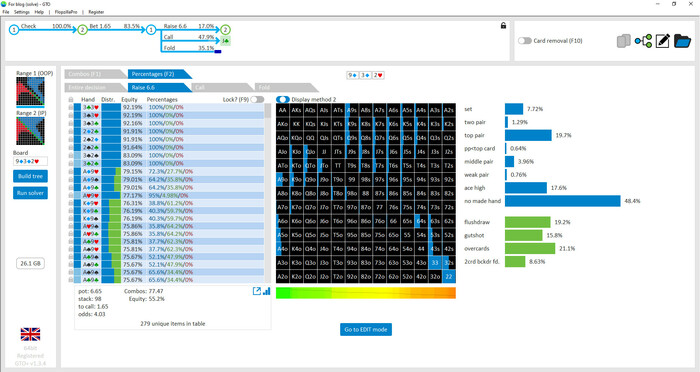Viewport: 700px width, 372px height.
Task: Select the KK cell in the matrix
Action: pyautogui.click(x=296, y=124)
